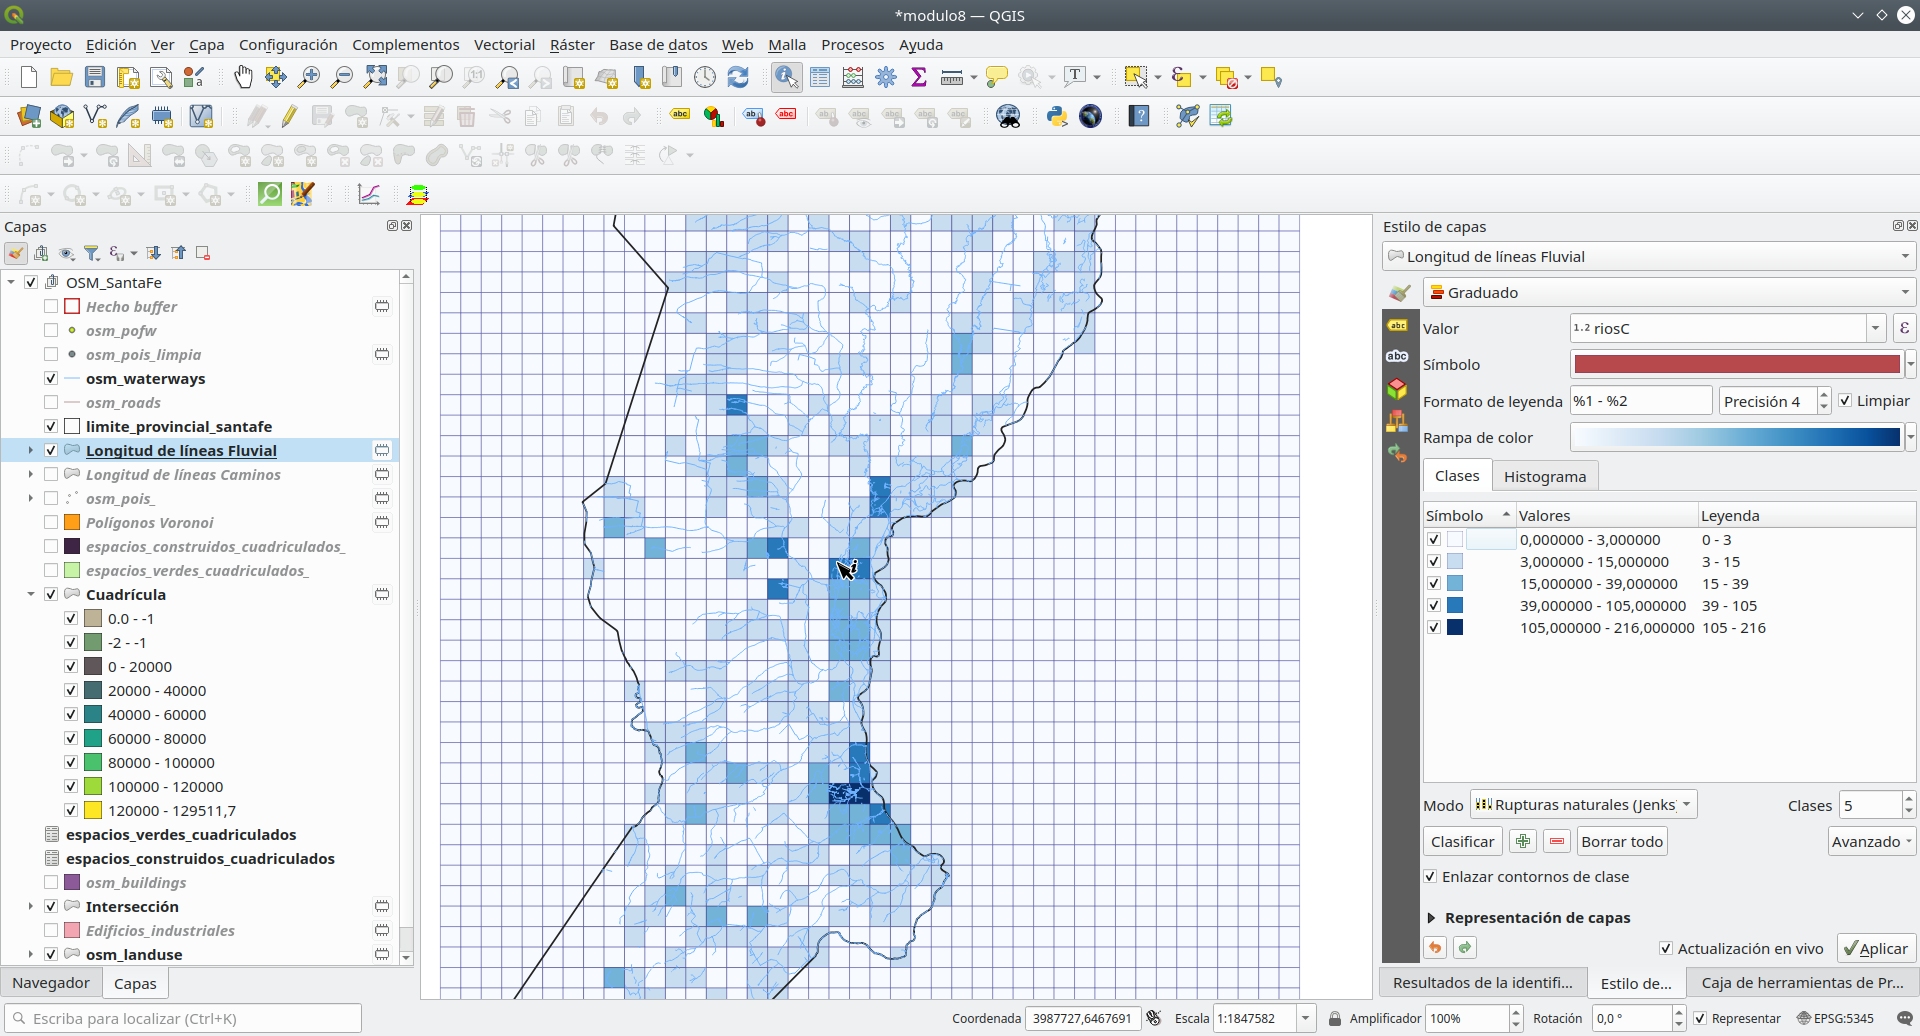Screen dimensions: 1920x1036
Task: Click the Statistical Summary sigma icon
Action: 919,77
